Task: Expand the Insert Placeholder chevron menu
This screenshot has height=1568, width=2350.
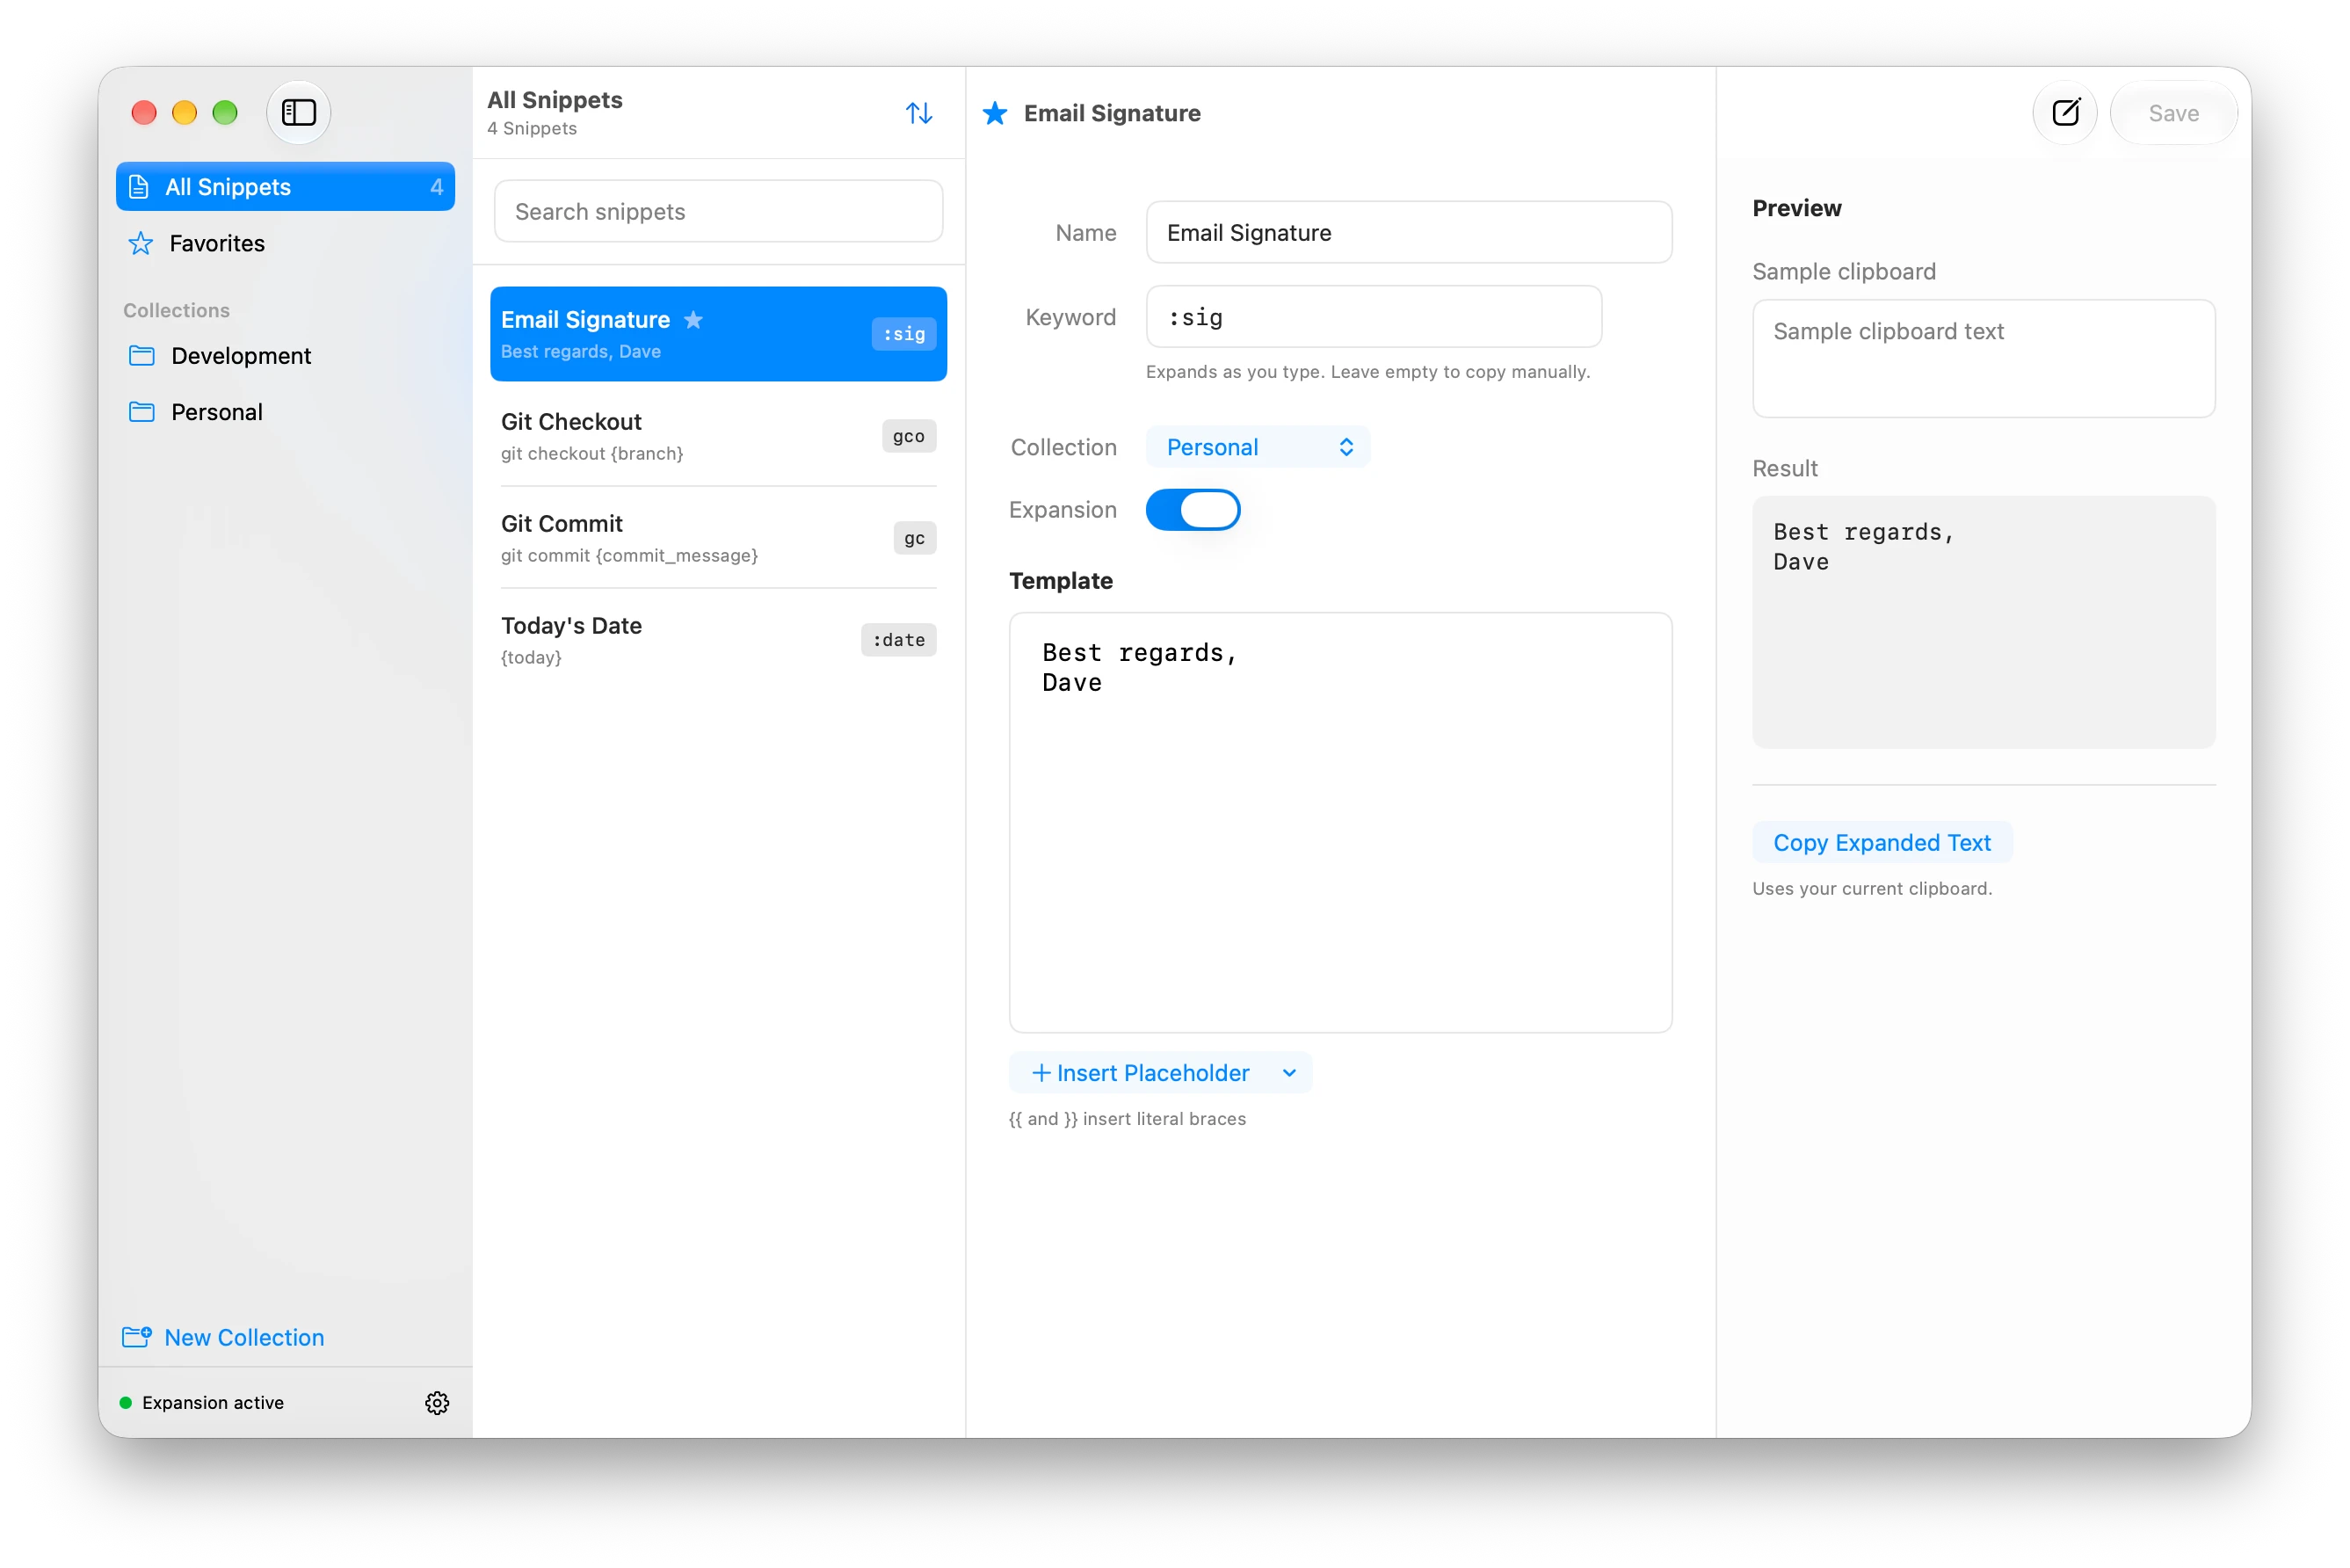Action: [x=1288, y=1072]
